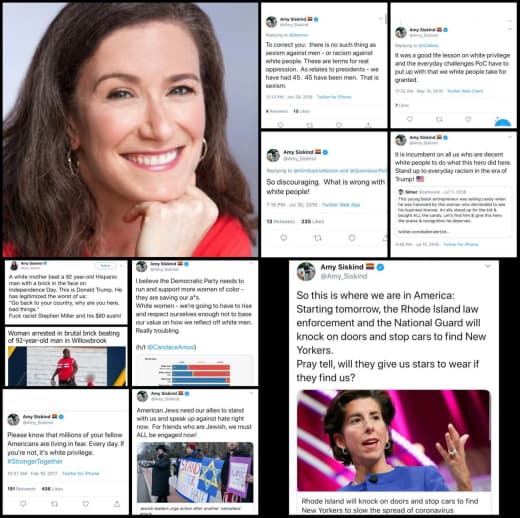
Task: Click reply icon on white privilege life lesson tweet
Action: (x=410, y=119)
